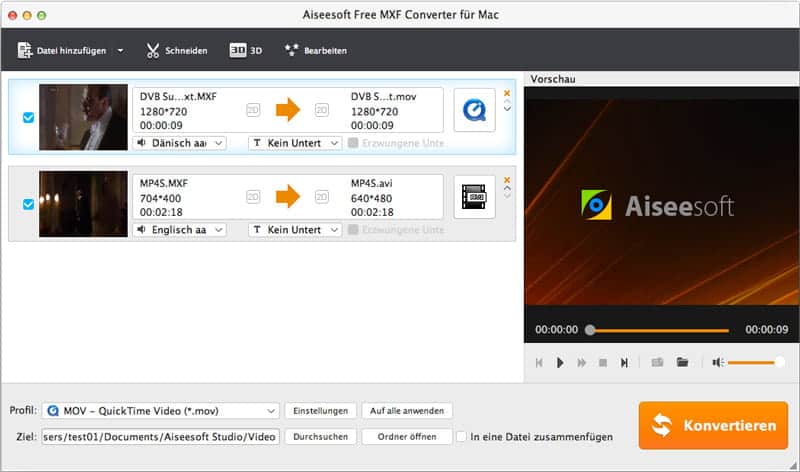Screen dimensions: 800x472
Task: Click the Datei hinzufügen toolbar button
Action: click(x=62, y=51)
